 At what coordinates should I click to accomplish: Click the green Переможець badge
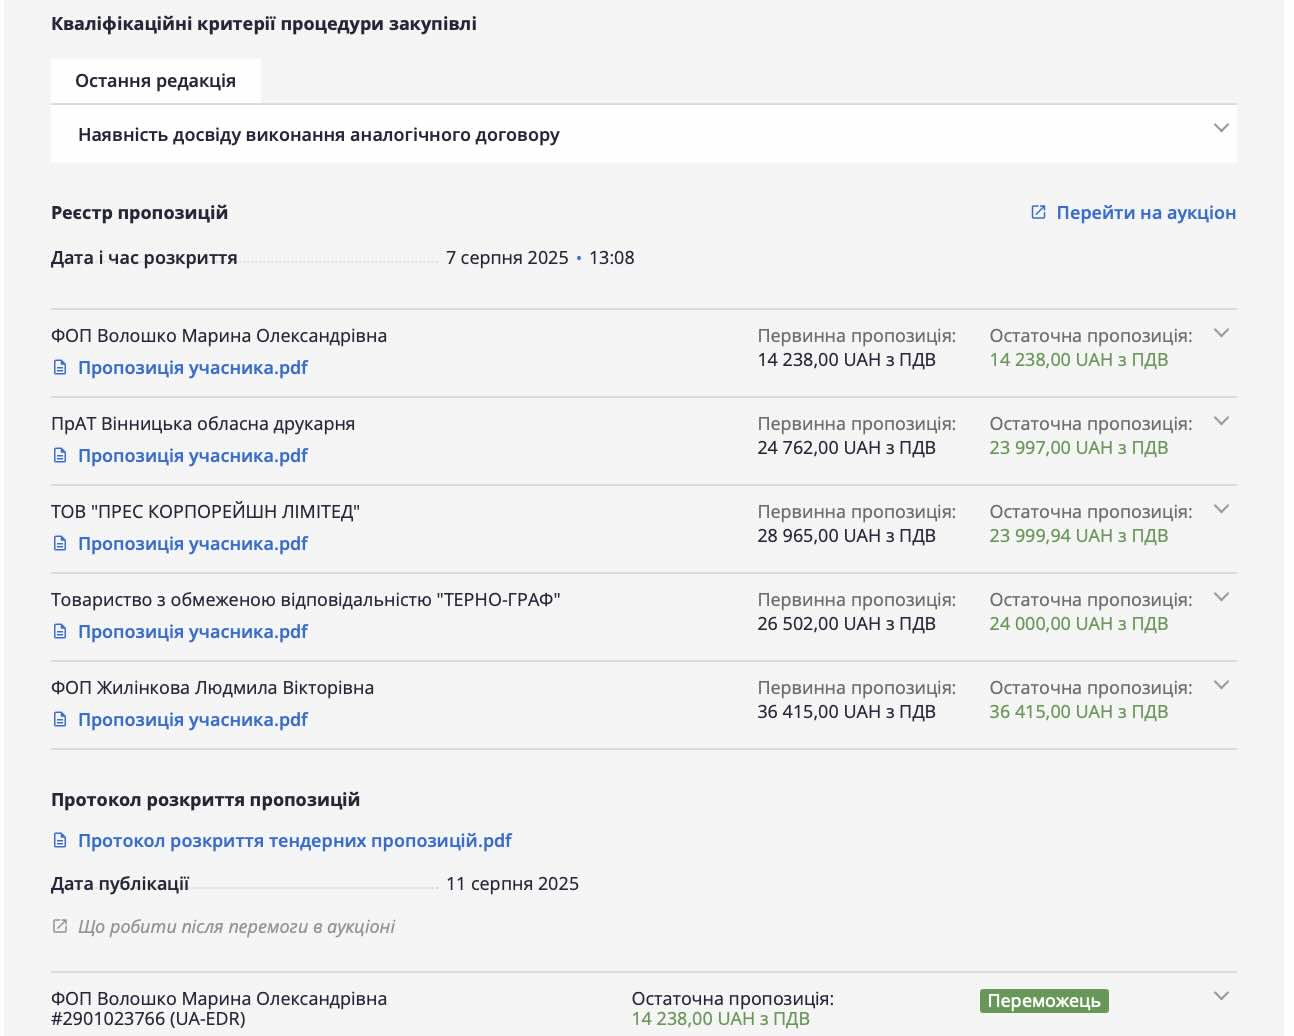(x=1044, y=1001)
